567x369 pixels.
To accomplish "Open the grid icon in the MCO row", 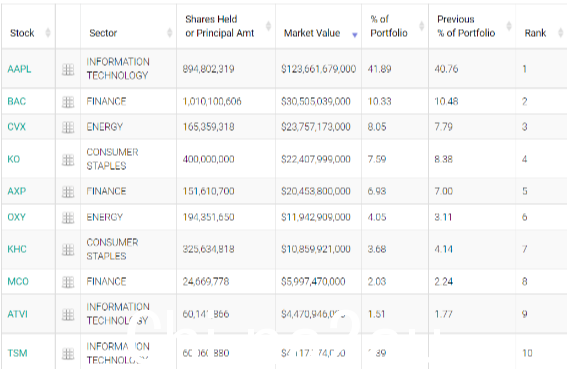I will (68, 282).
